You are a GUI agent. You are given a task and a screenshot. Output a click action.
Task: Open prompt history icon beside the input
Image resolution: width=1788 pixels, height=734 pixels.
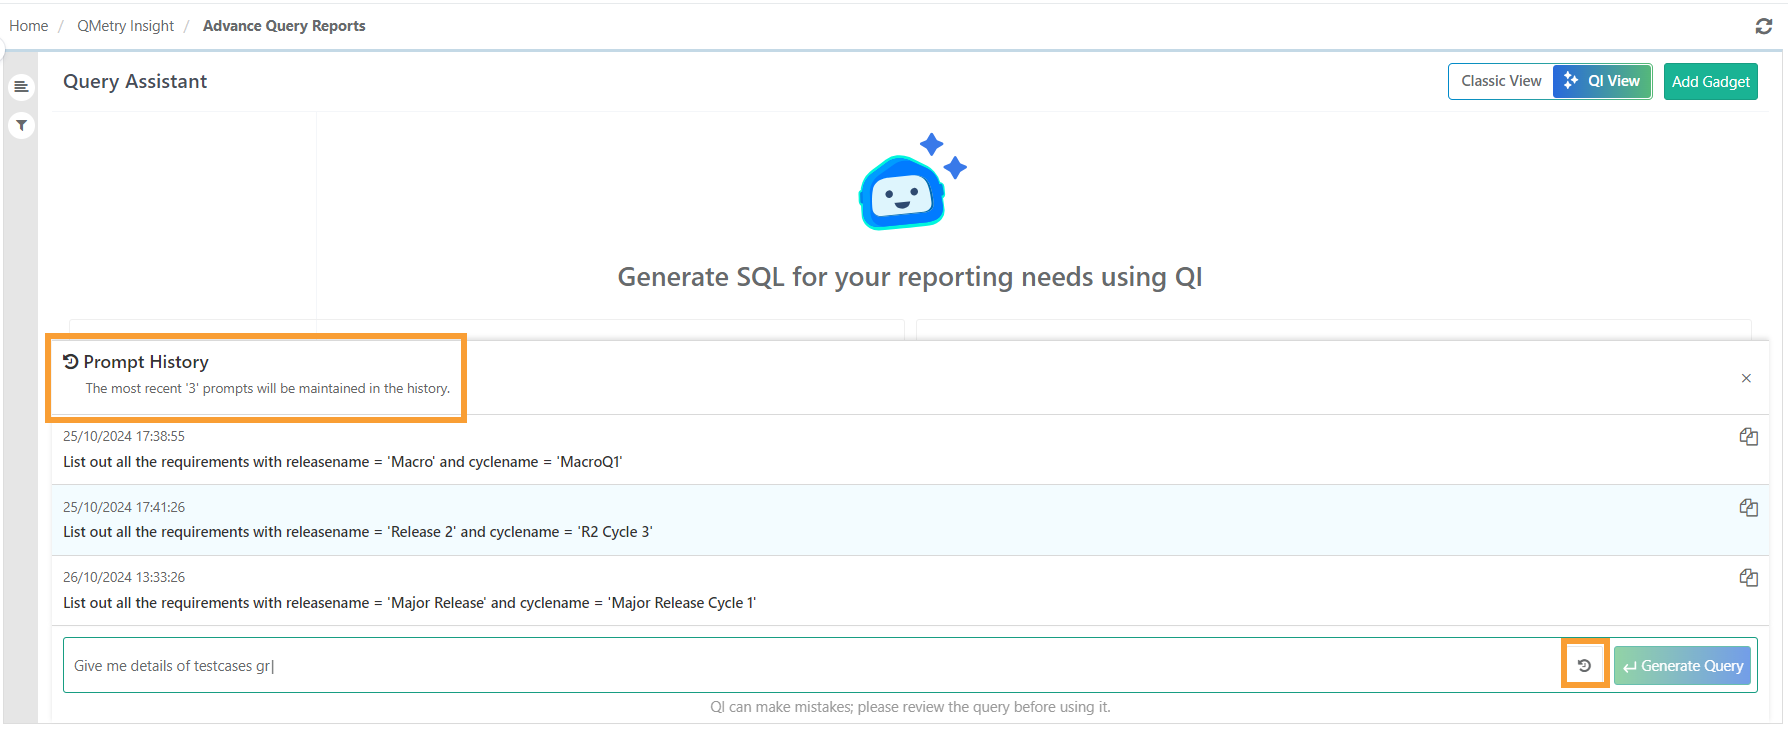point(1584,665)
